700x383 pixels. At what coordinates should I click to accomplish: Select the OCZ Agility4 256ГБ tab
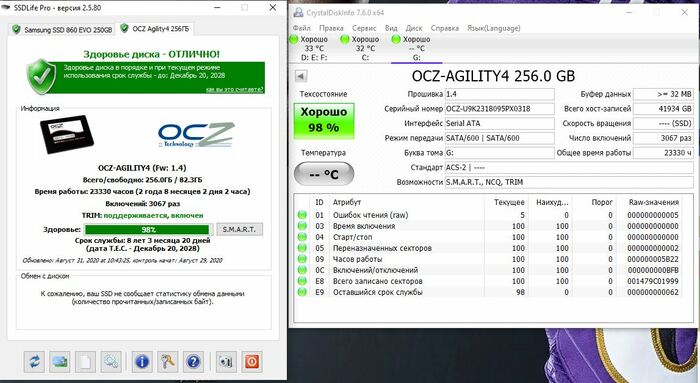[x=155, y=29]
